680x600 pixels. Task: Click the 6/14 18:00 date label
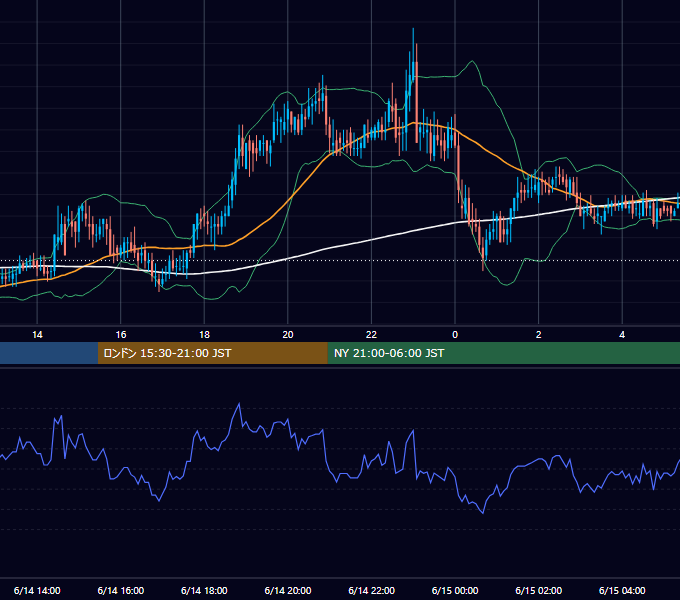tap(204, 590)
